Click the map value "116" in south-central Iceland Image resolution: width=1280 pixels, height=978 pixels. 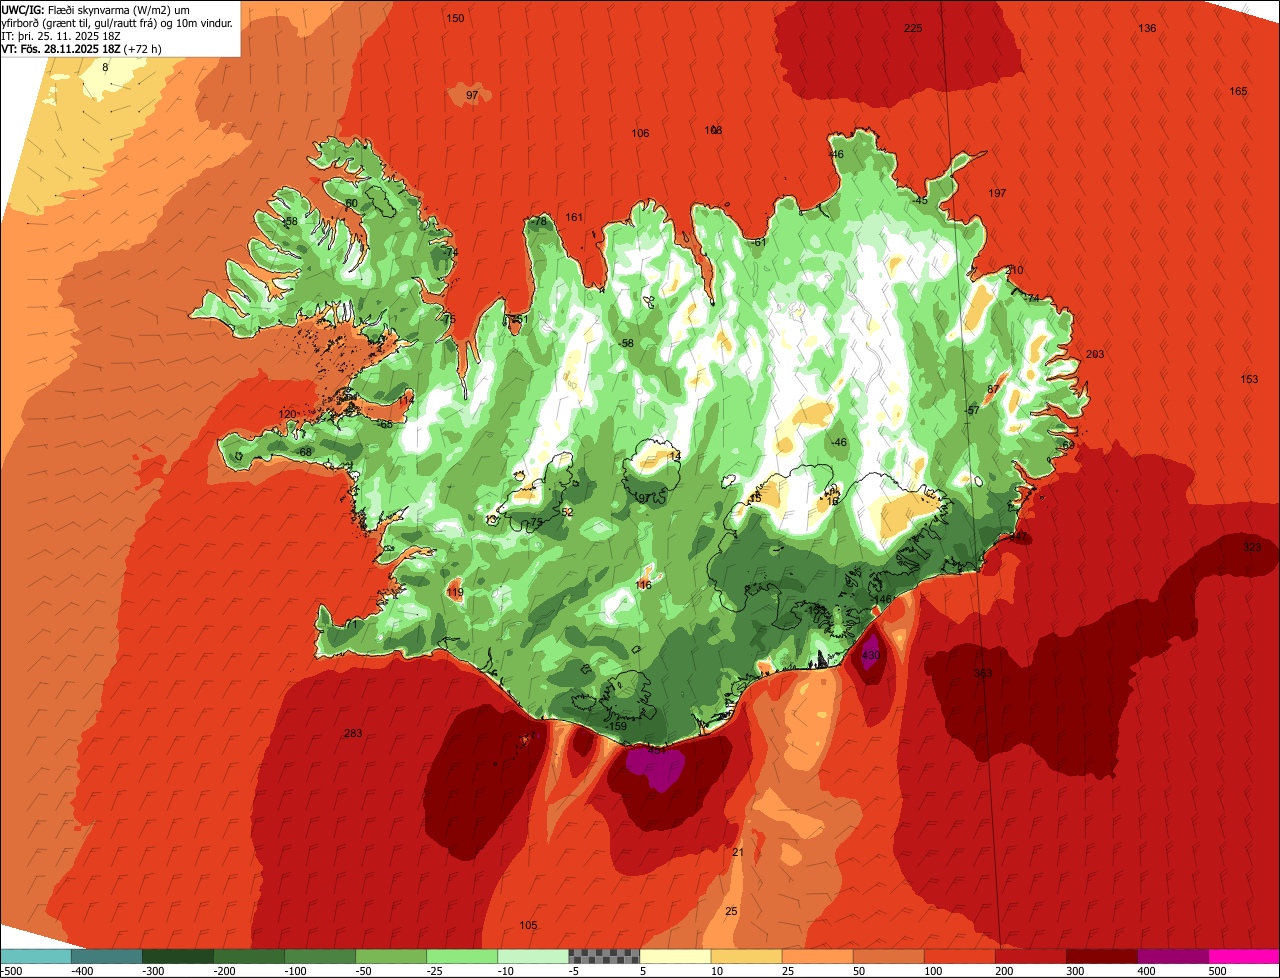[x=643, y=585]
